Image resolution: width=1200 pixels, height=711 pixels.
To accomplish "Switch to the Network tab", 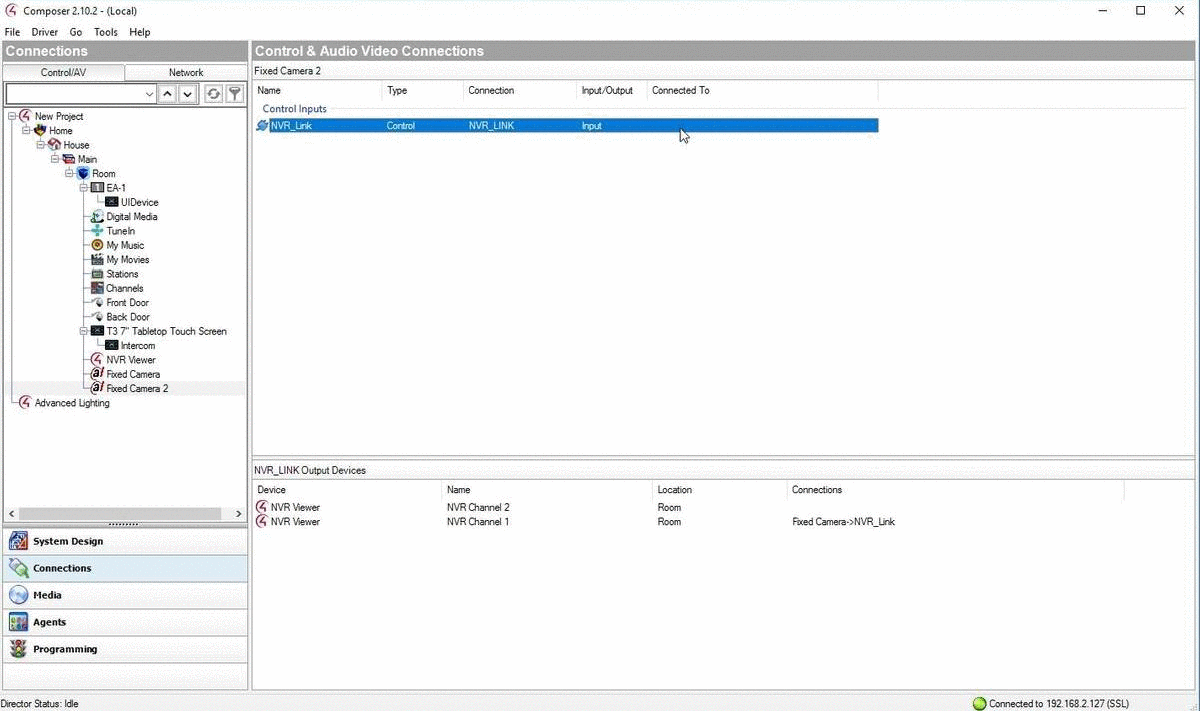I will [185, 72].
